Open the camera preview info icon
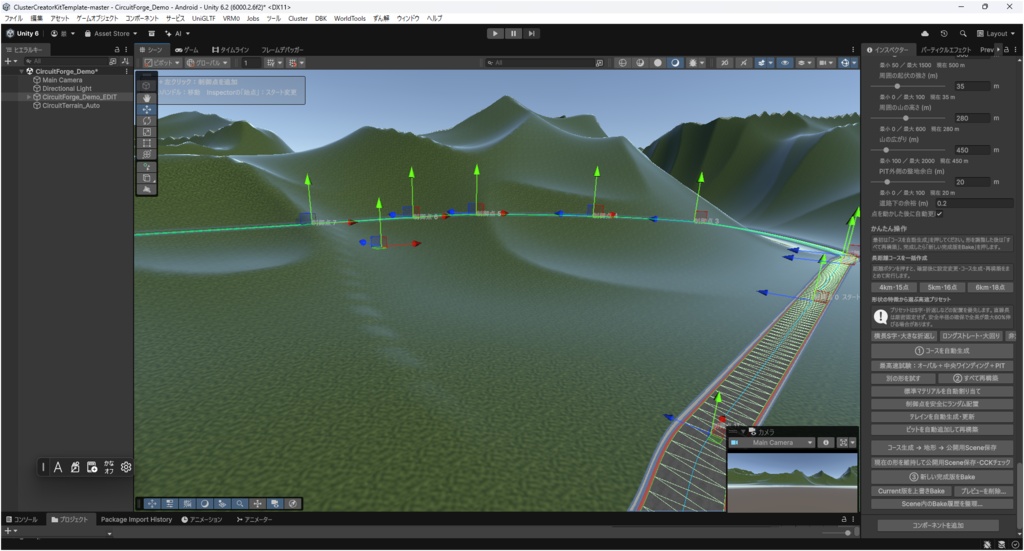This screenshot has height=551, width=1024. 825,443
